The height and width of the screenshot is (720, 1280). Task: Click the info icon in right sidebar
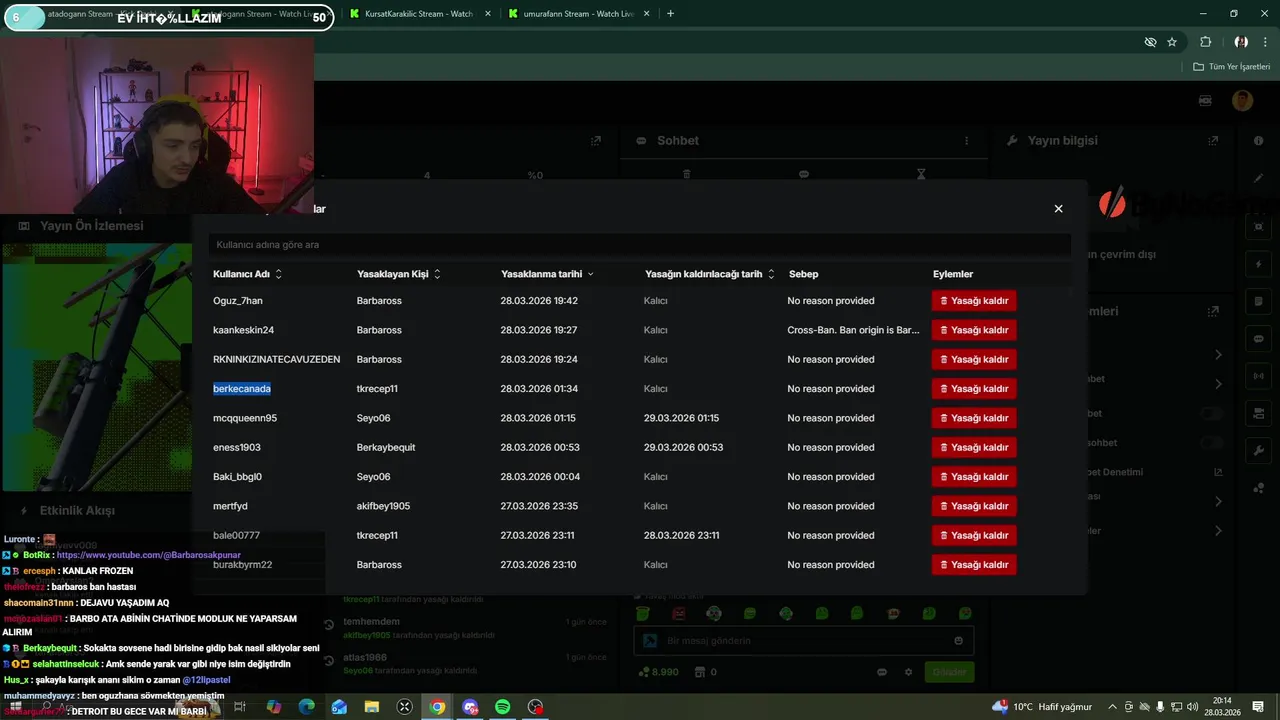[x=1258, y=141]
